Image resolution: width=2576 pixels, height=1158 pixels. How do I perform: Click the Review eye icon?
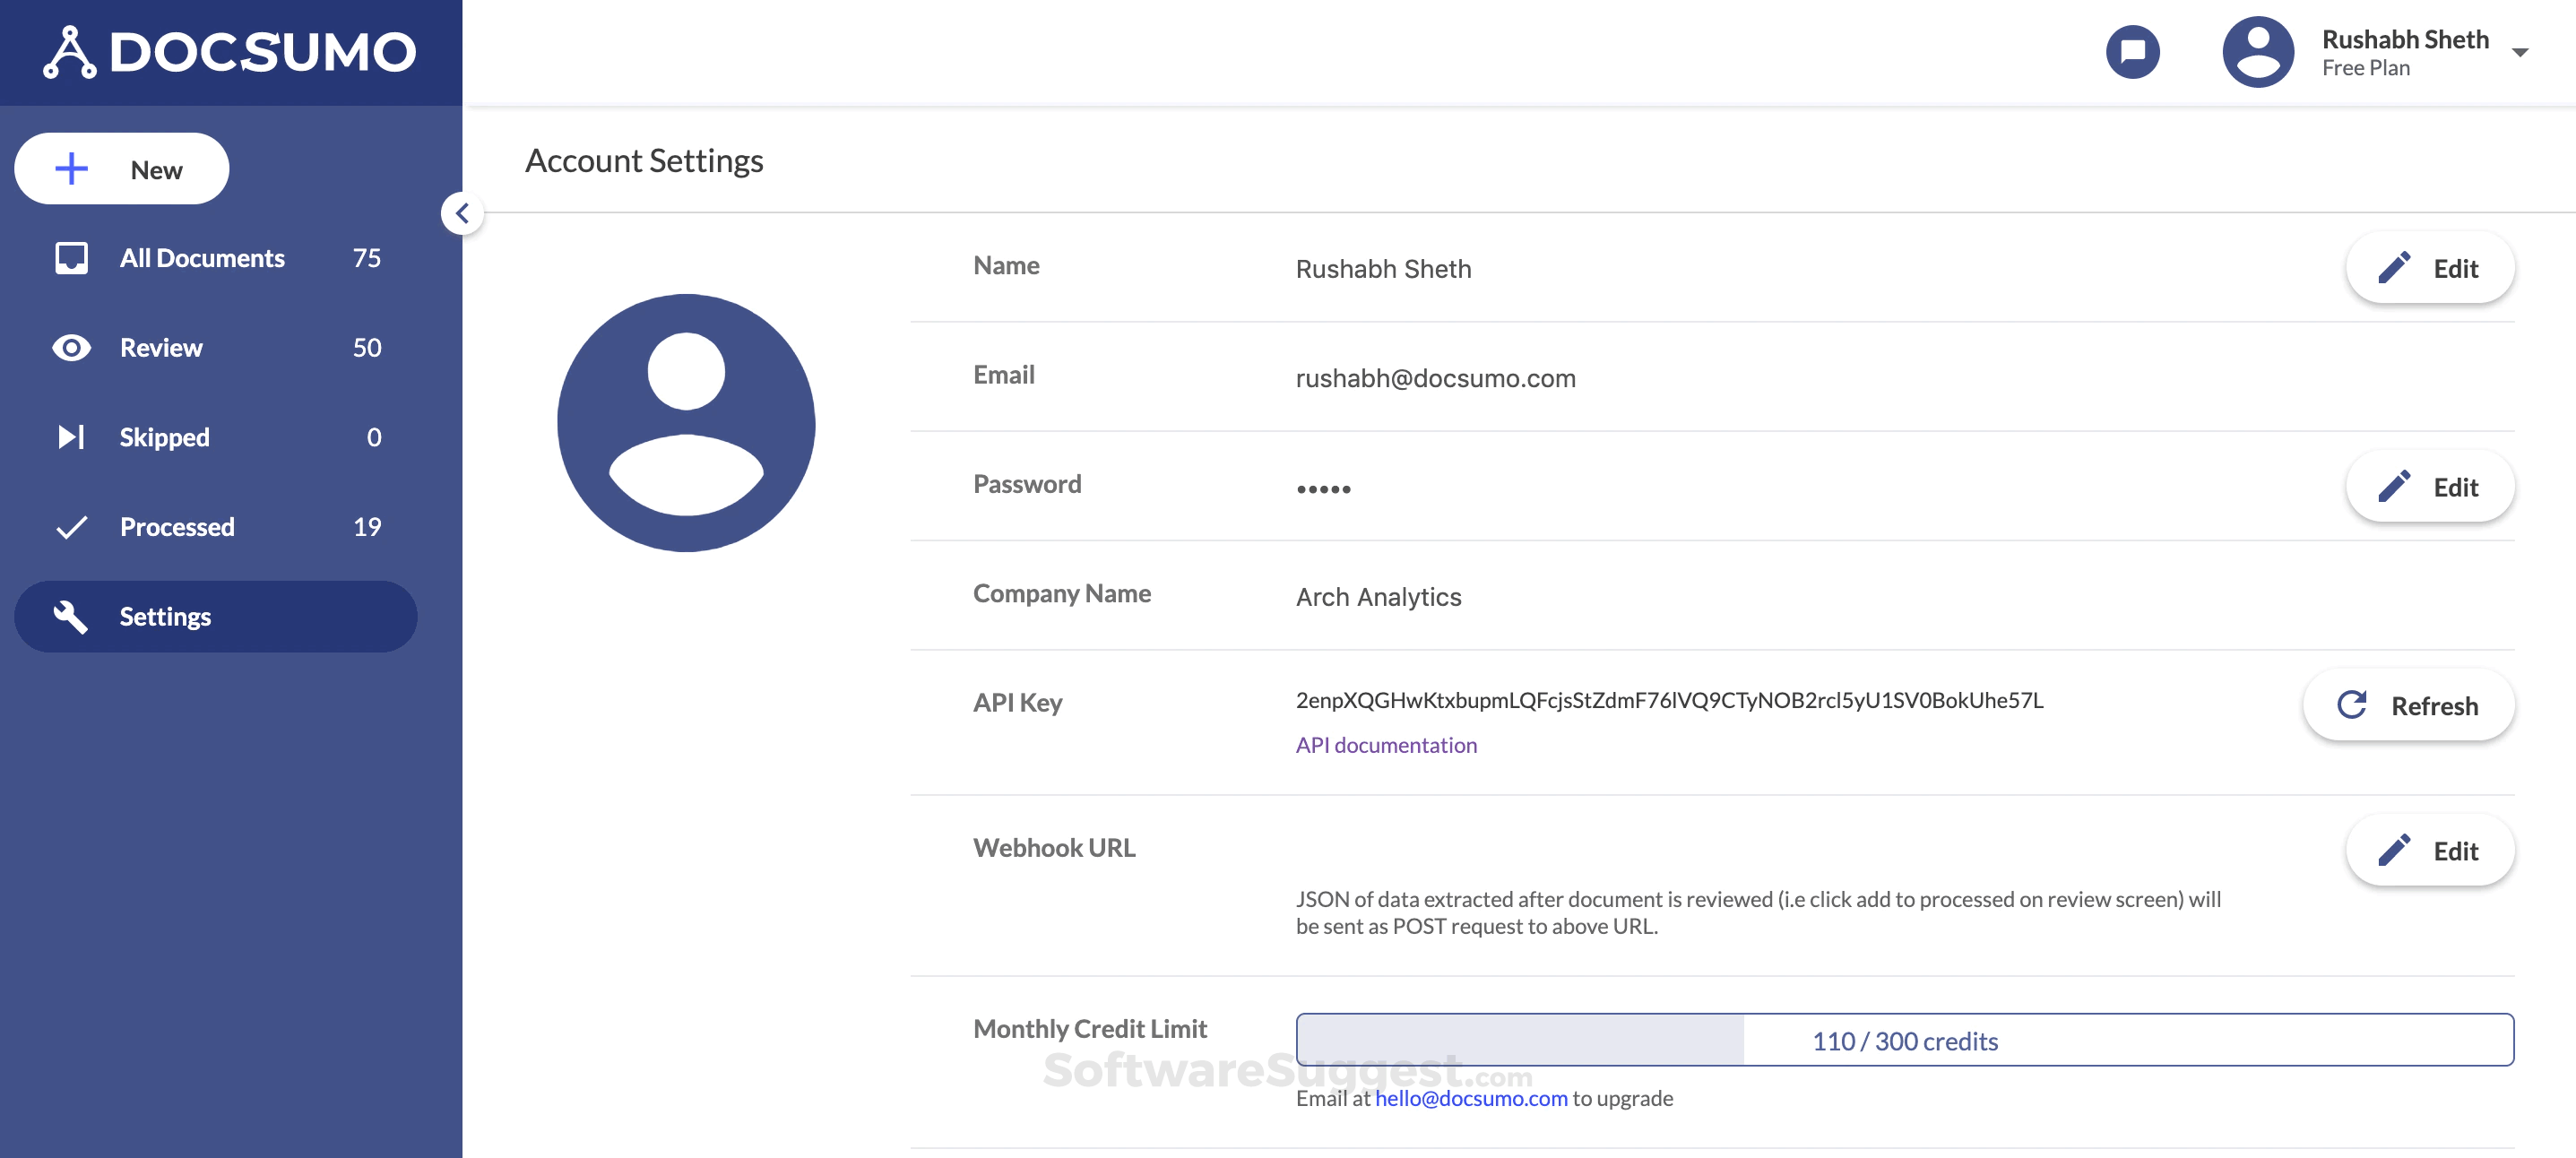pos(71,348)
